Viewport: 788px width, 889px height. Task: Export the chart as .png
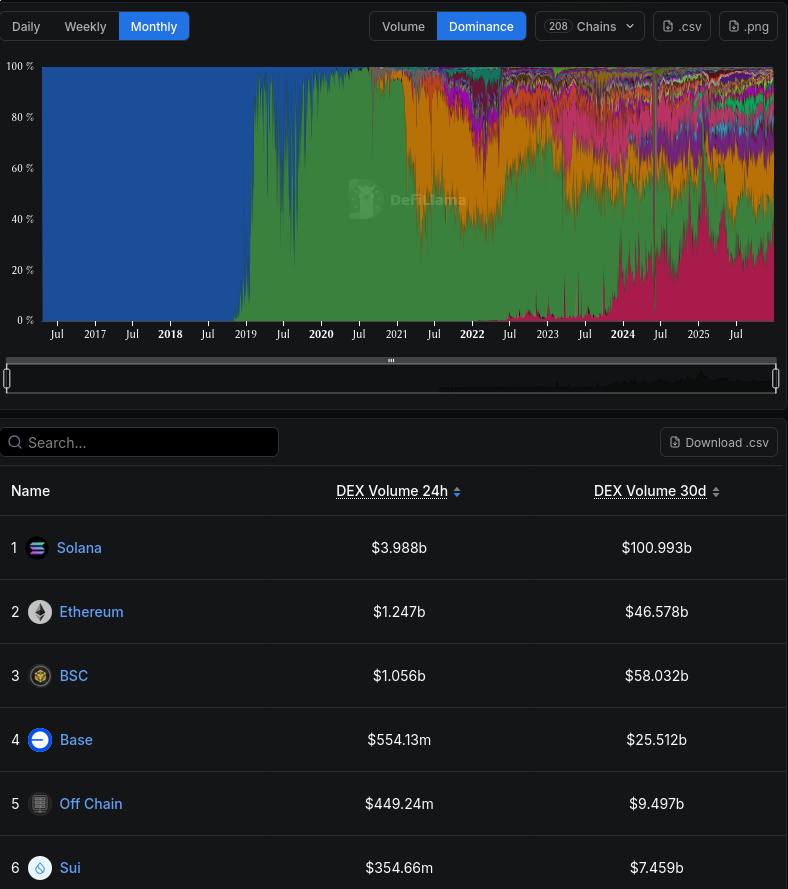[x=748, y=27]
